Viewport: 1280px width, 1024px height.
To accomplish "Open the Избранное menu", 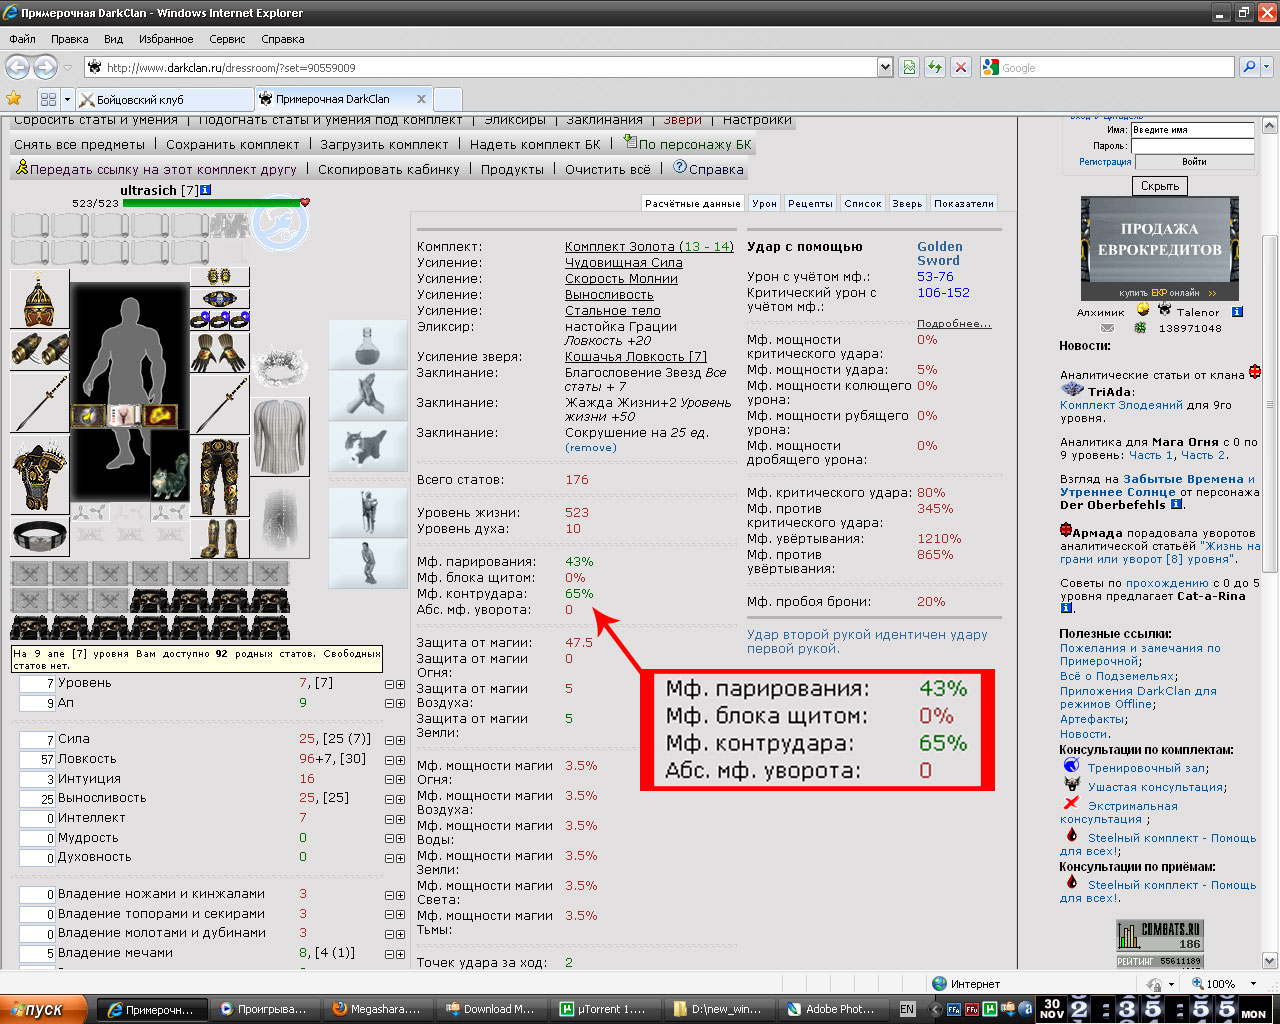I will (166, 39).
